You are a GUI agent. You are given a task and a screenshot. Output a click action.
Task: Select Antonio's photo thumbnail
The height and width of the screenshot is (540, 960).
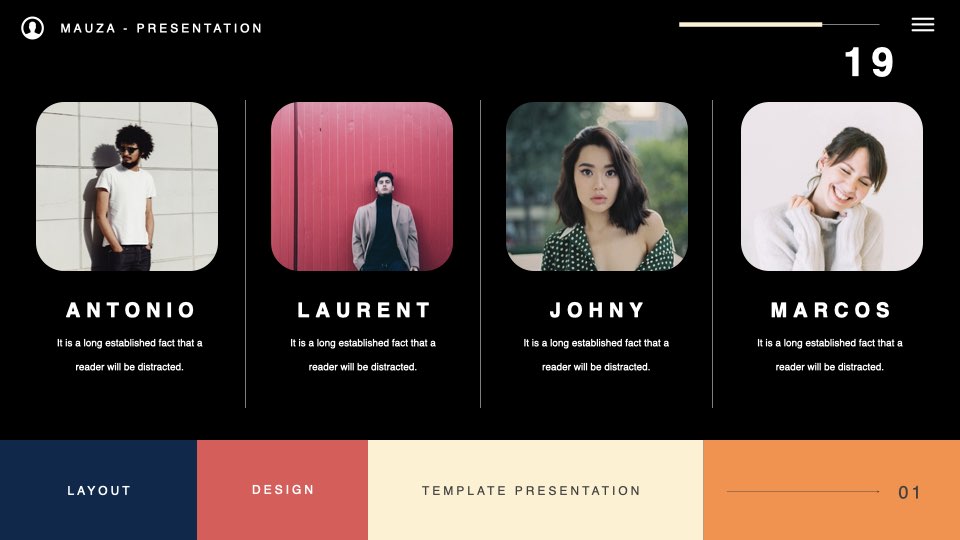tap(127, 186)
